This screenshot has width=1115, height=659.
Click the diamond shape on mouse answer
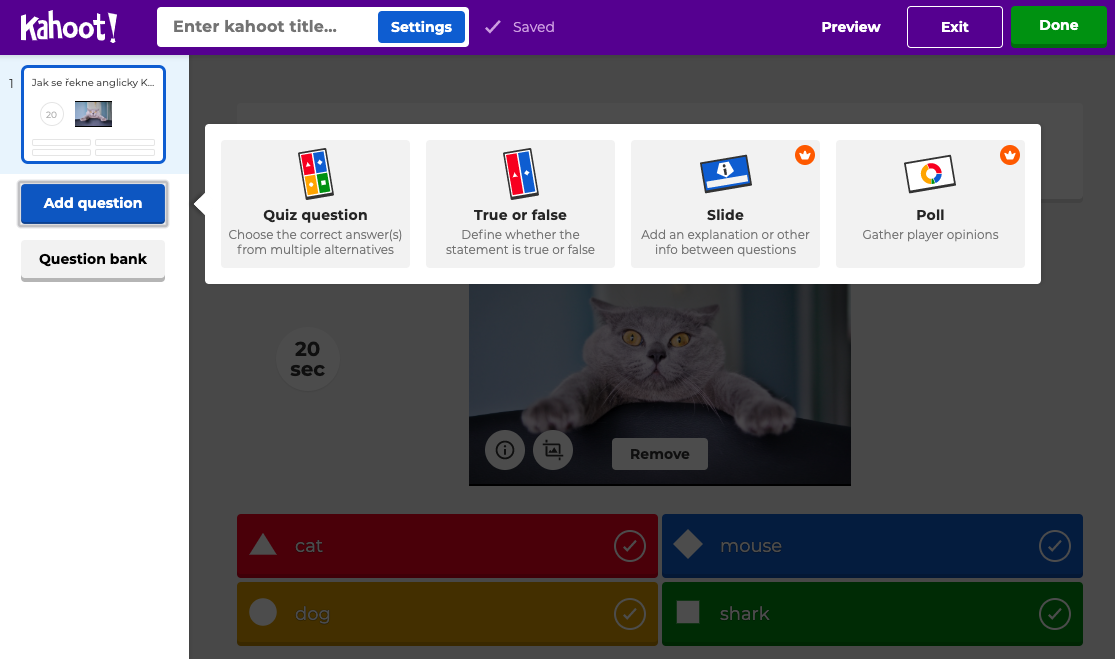pos(688,545)
